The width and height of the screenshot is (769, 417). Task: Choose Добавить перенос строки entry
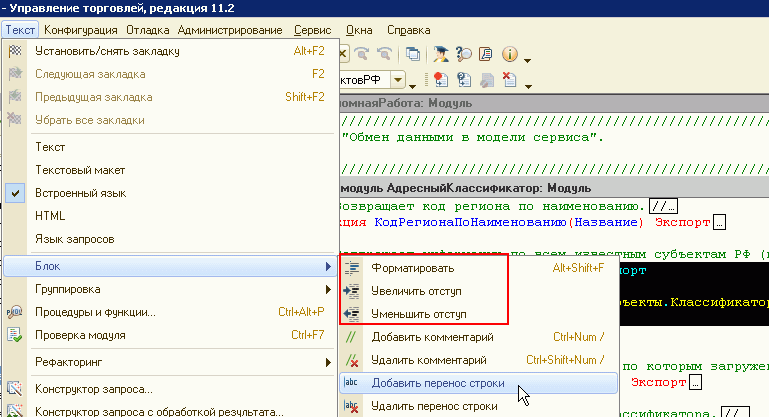(x=479, y=383)
